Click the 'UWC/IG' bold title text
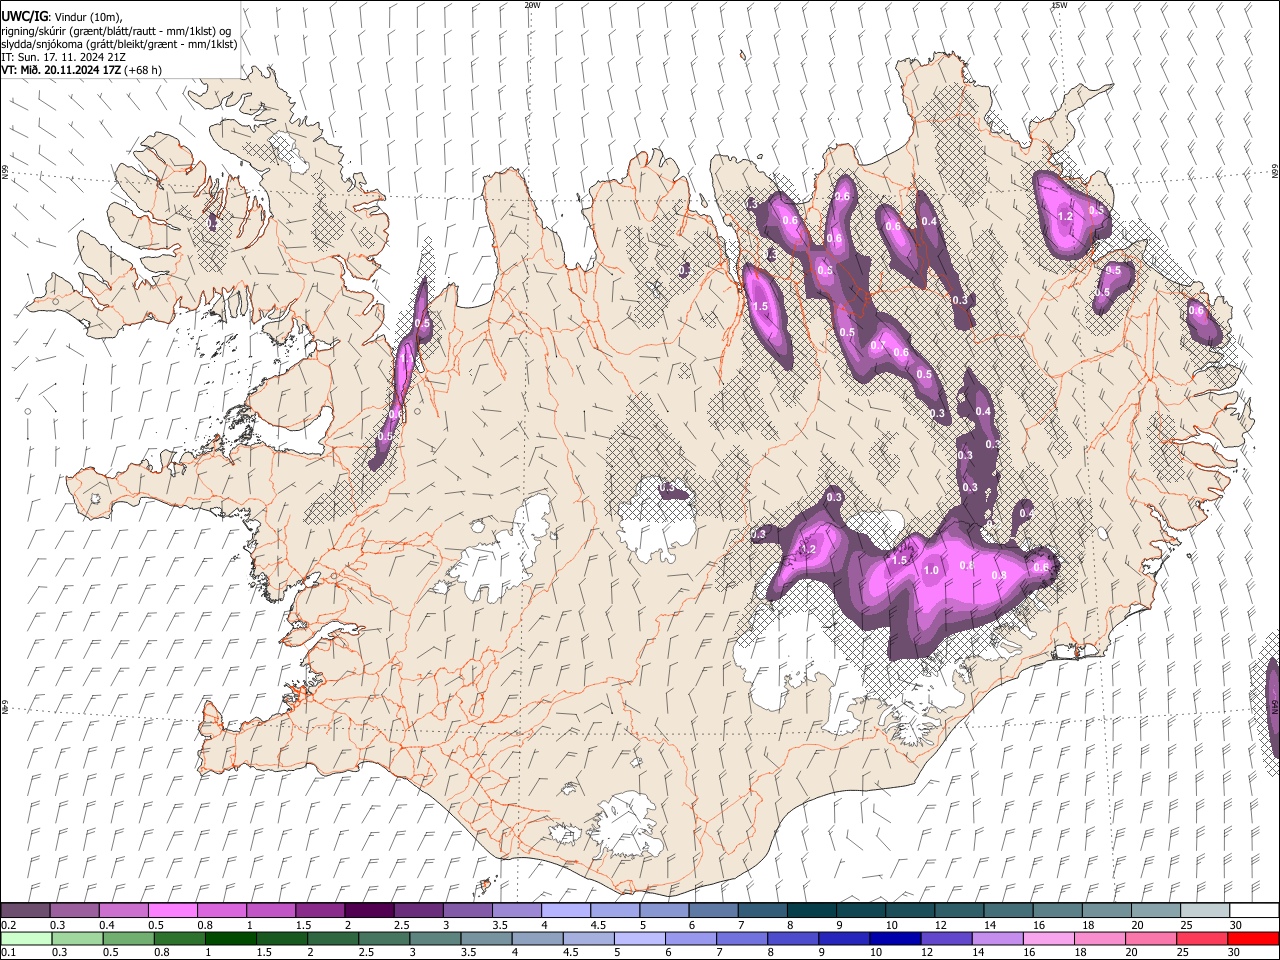Viewport: 1280px width, 960px height. coord(24,17)
